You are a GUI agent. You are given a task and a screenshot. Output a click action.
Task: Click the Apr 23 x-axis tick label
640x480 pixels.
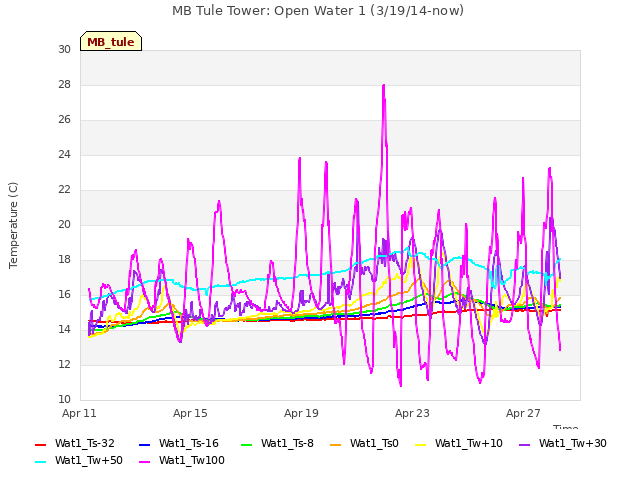[412, 413]
